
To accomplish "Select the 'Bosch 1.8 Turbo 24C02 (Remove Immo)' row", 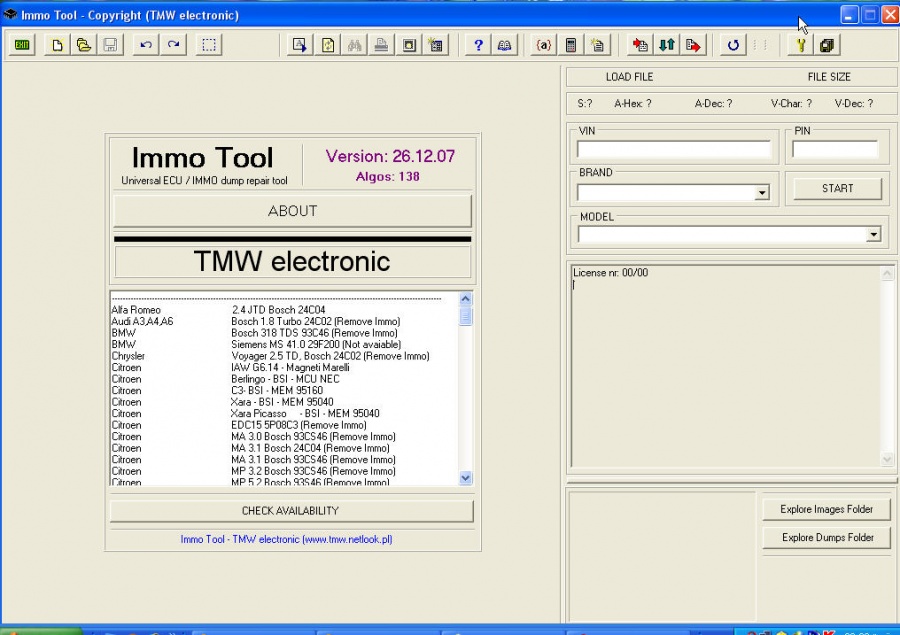I will (284, 322).
